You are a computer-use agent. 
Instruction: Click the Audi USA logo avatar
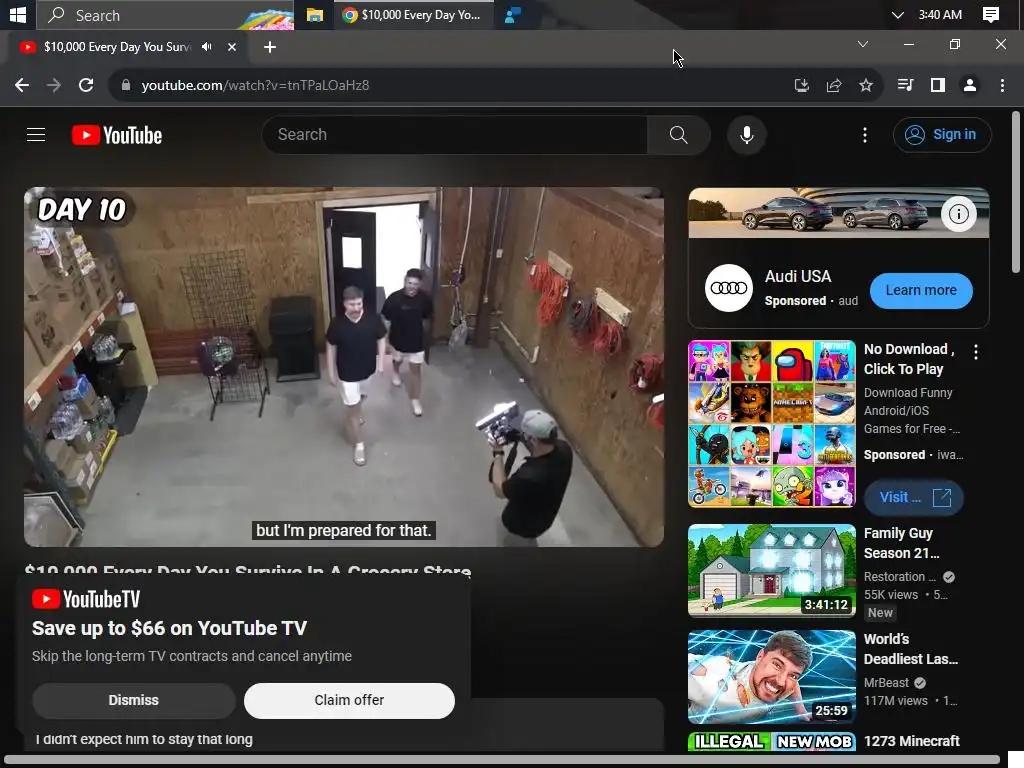point(729,288)
